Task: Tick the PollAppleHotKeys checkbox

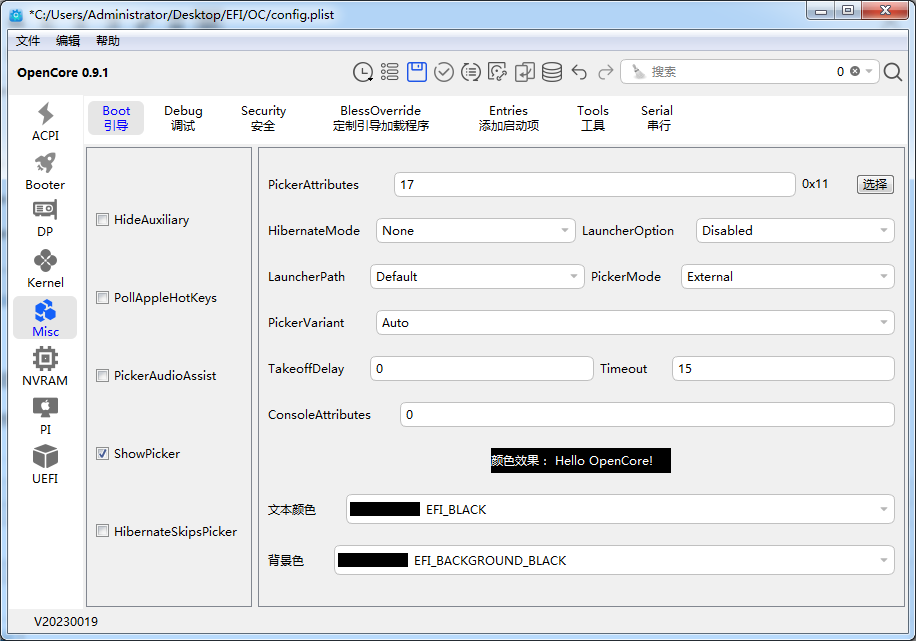Action: (103, 298)
